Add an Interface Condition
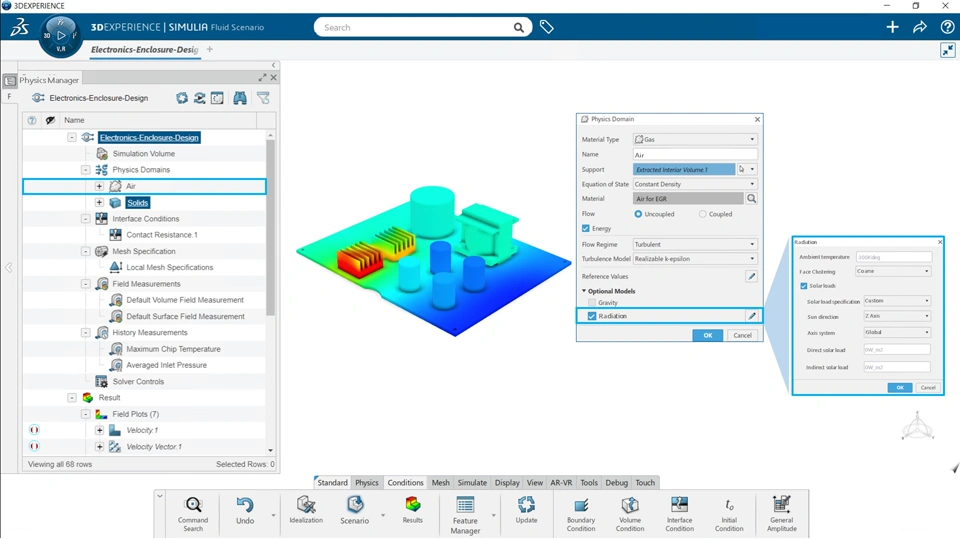 (679, 513)
